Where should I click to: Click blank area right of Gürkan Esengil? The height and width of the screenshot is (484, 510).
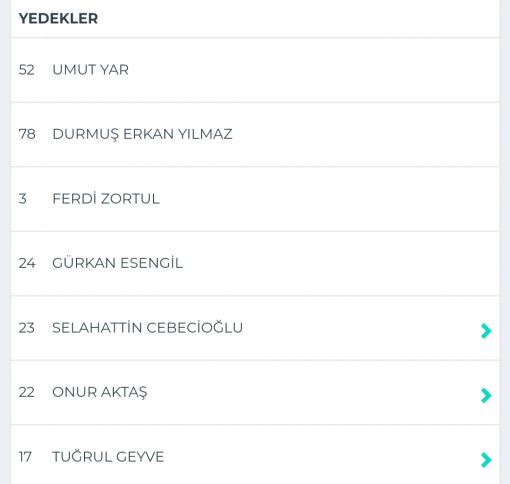click(x=340, y=263)
